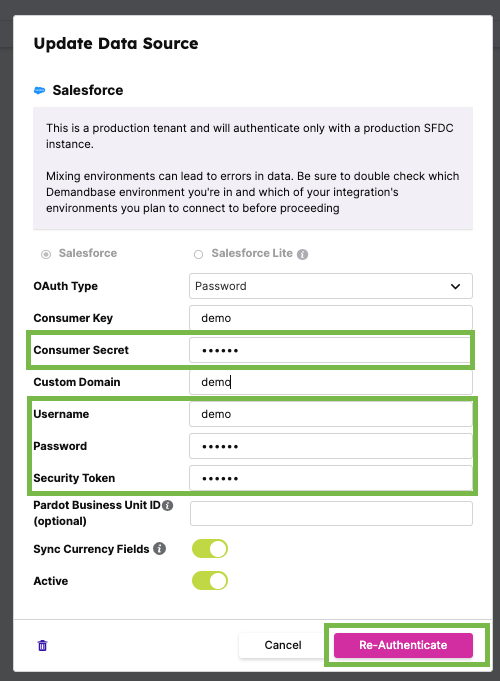Viewport: 500px width, 681px height.
Task: Click the Custom Domain text box
Action: [x=331, y=382]
